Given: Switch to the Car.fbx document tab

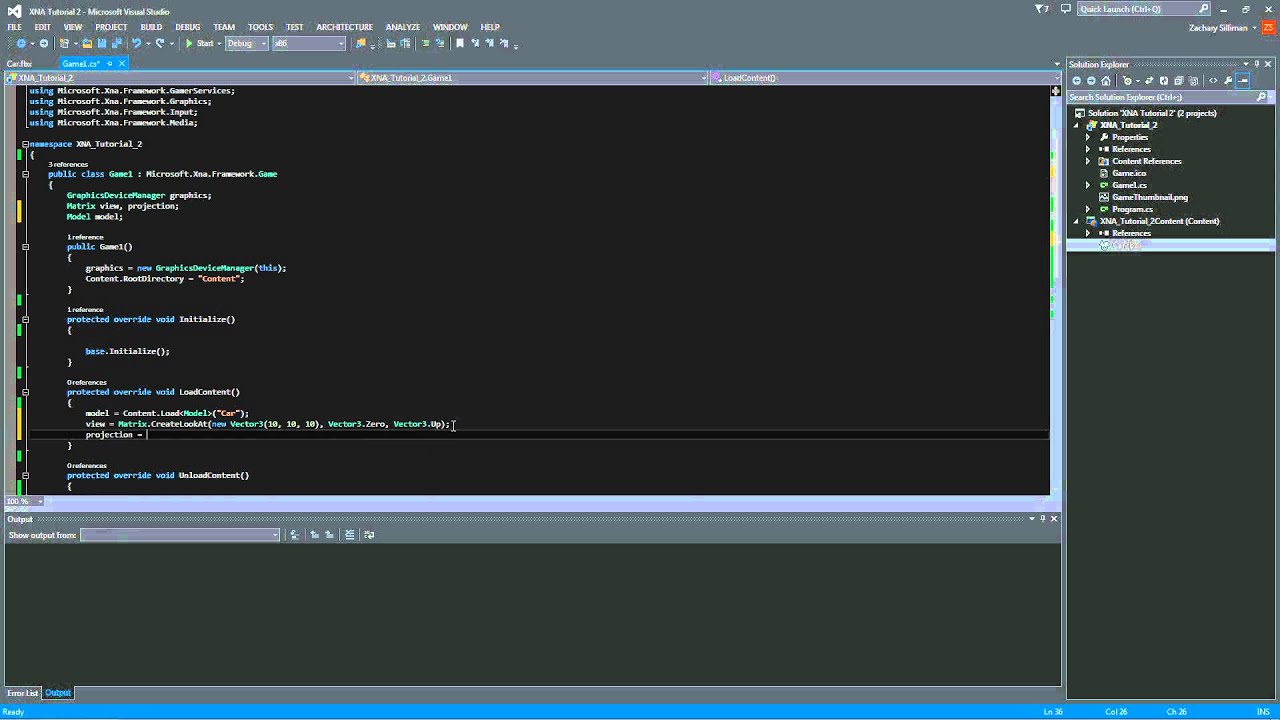Looking at the screenshot, I should point(20,63).
